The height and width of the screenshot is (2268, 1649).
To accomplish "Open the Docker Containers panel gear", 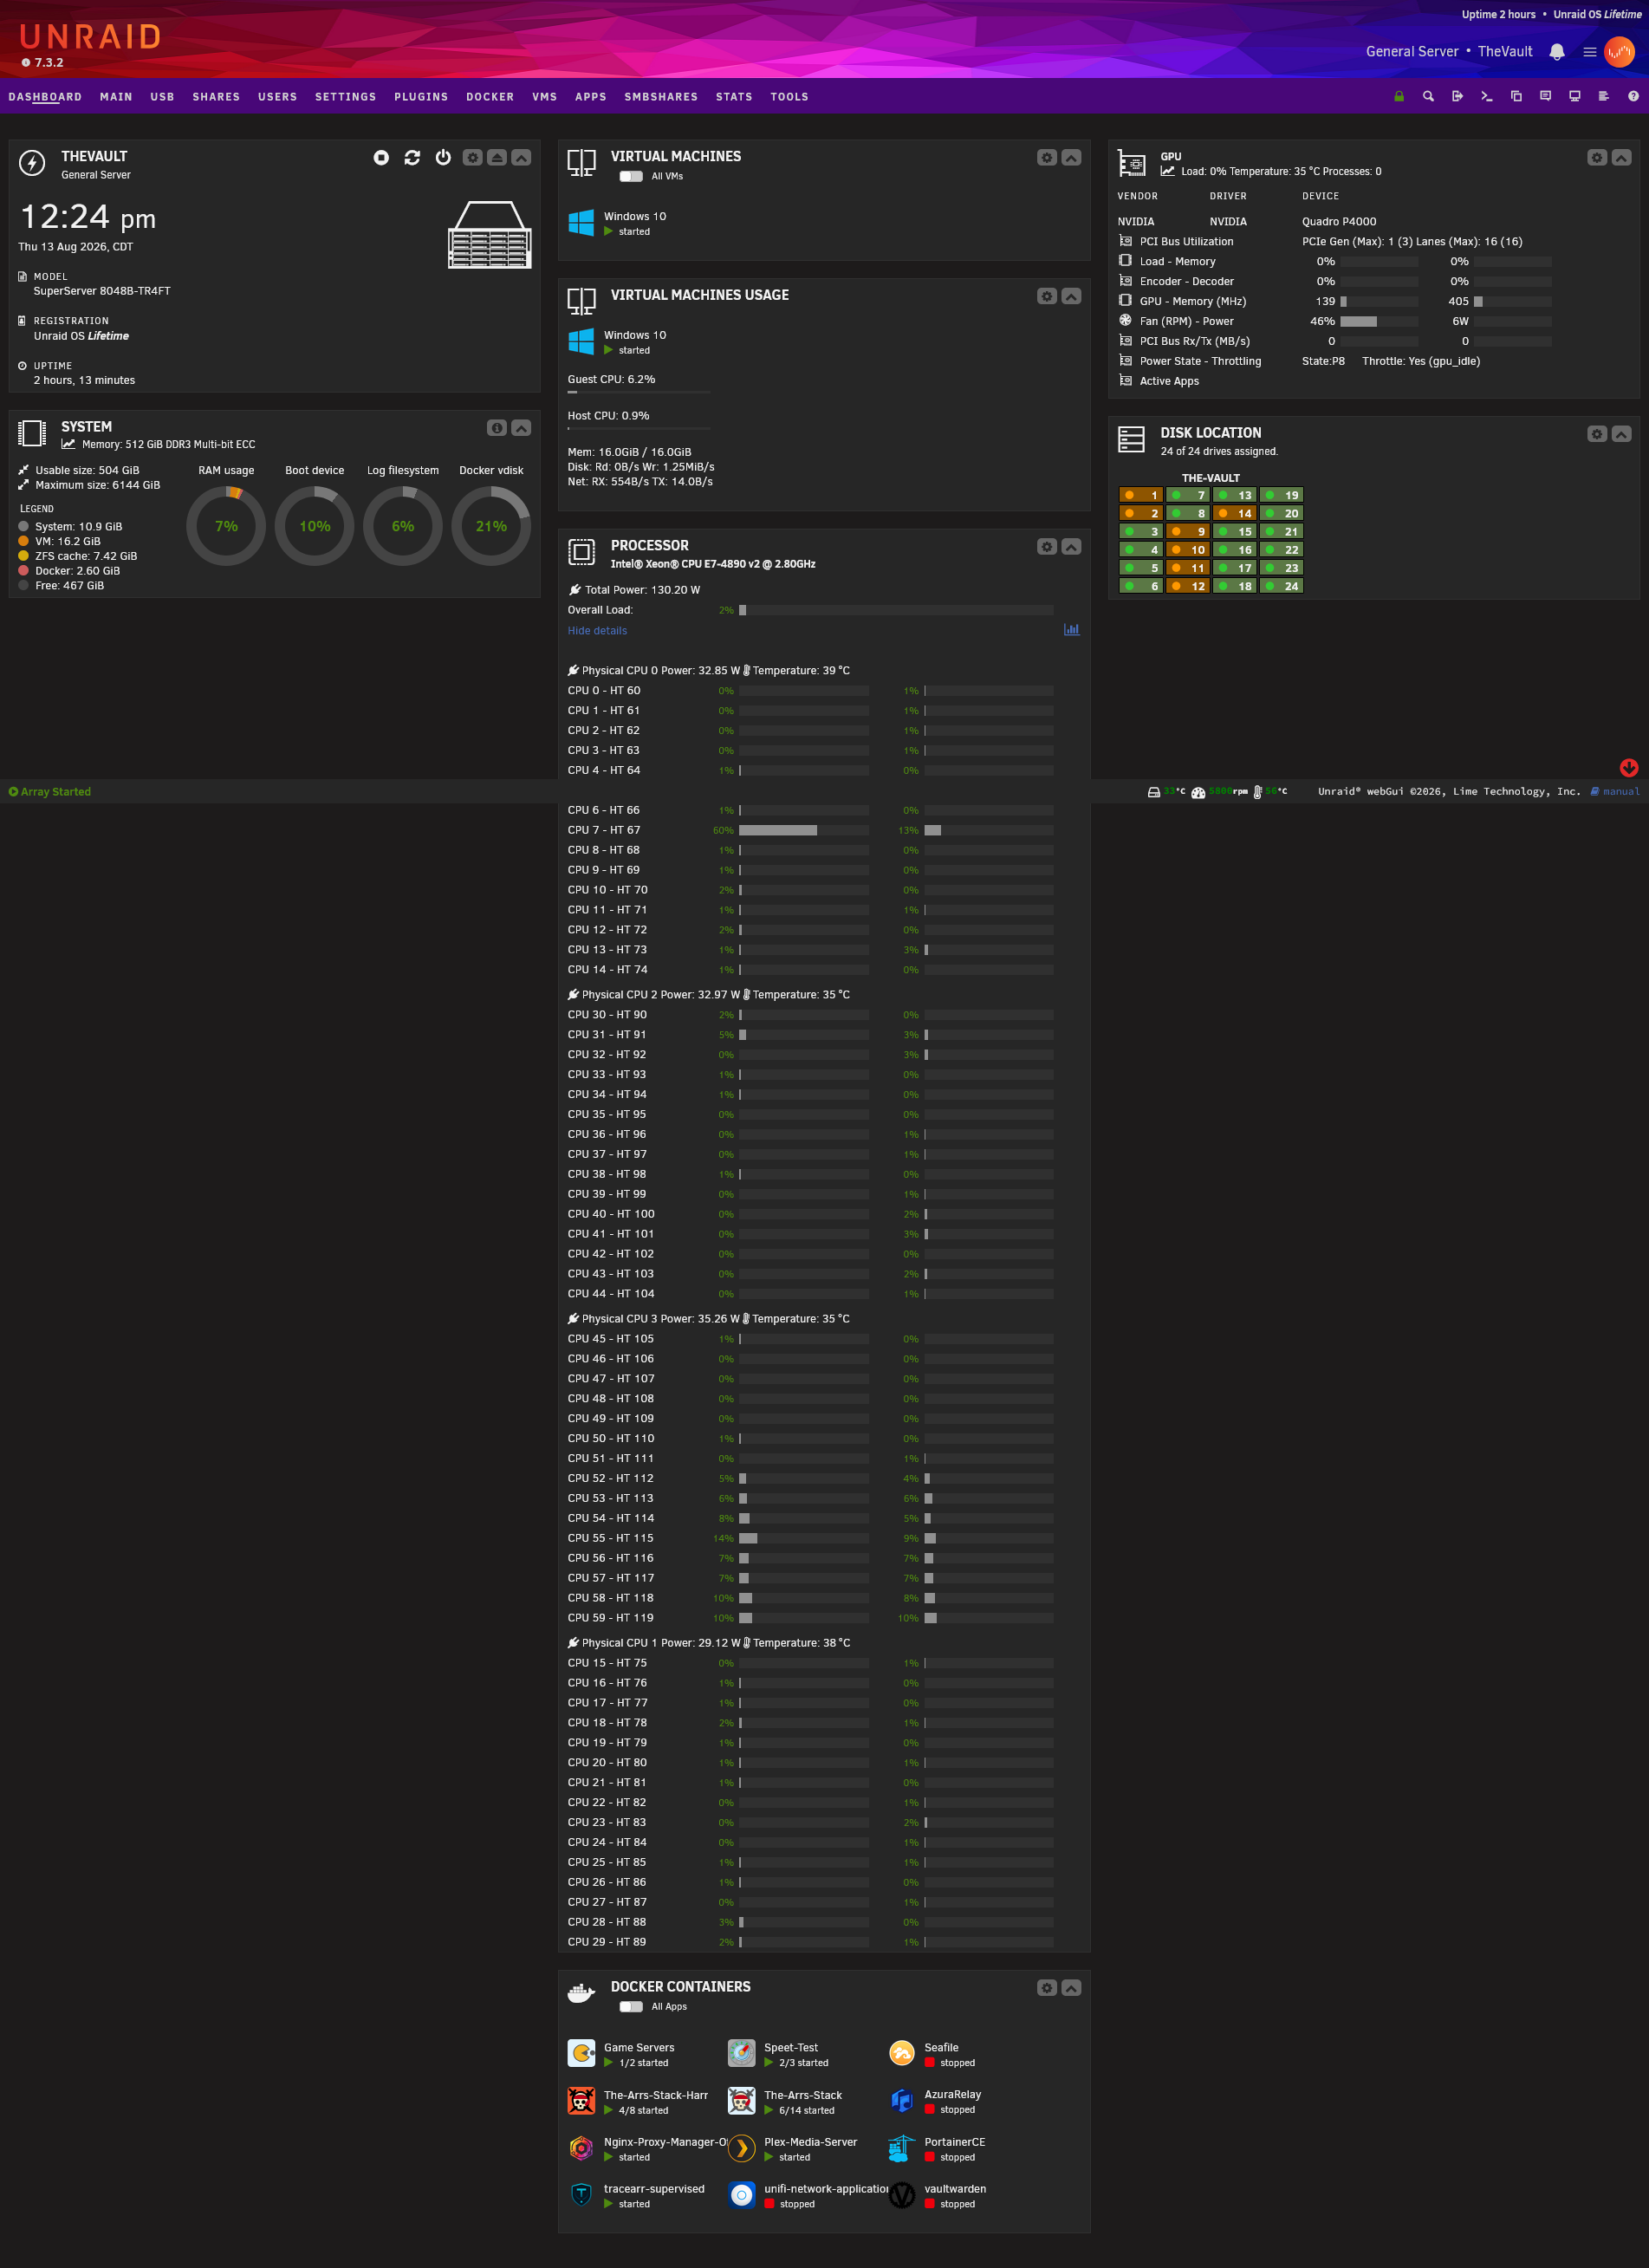I will pyautogui.click(x=1047, y=1988).
